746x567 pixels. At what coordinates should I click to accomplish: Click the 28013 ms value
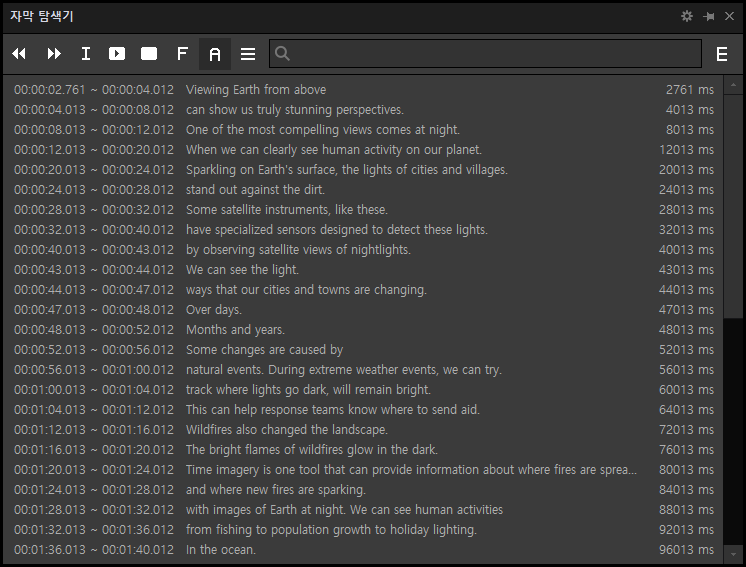pos(687,210)
